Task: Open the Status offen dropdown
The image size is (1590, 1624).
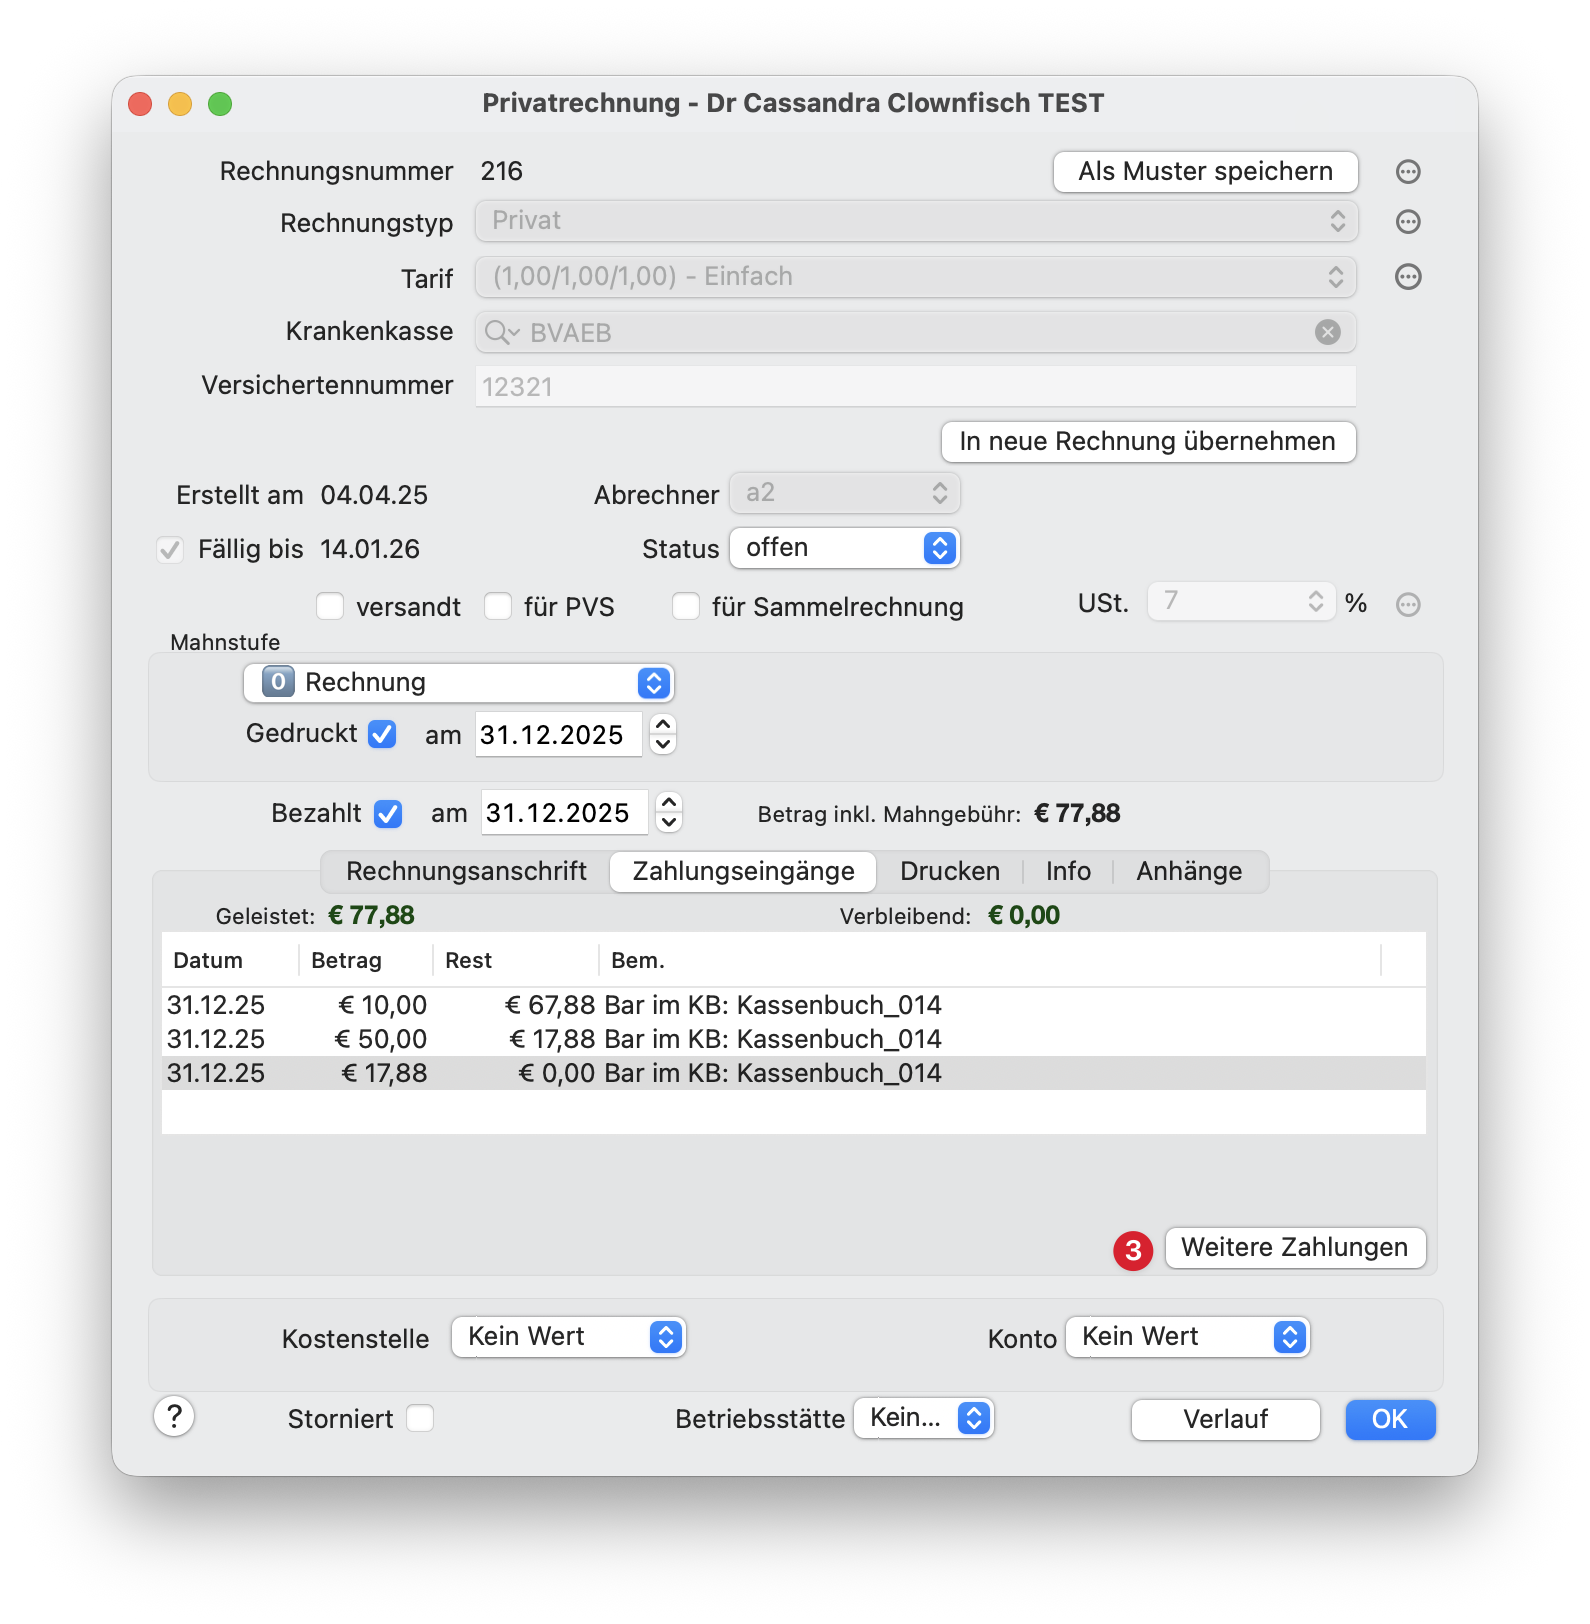Action: 845,548
